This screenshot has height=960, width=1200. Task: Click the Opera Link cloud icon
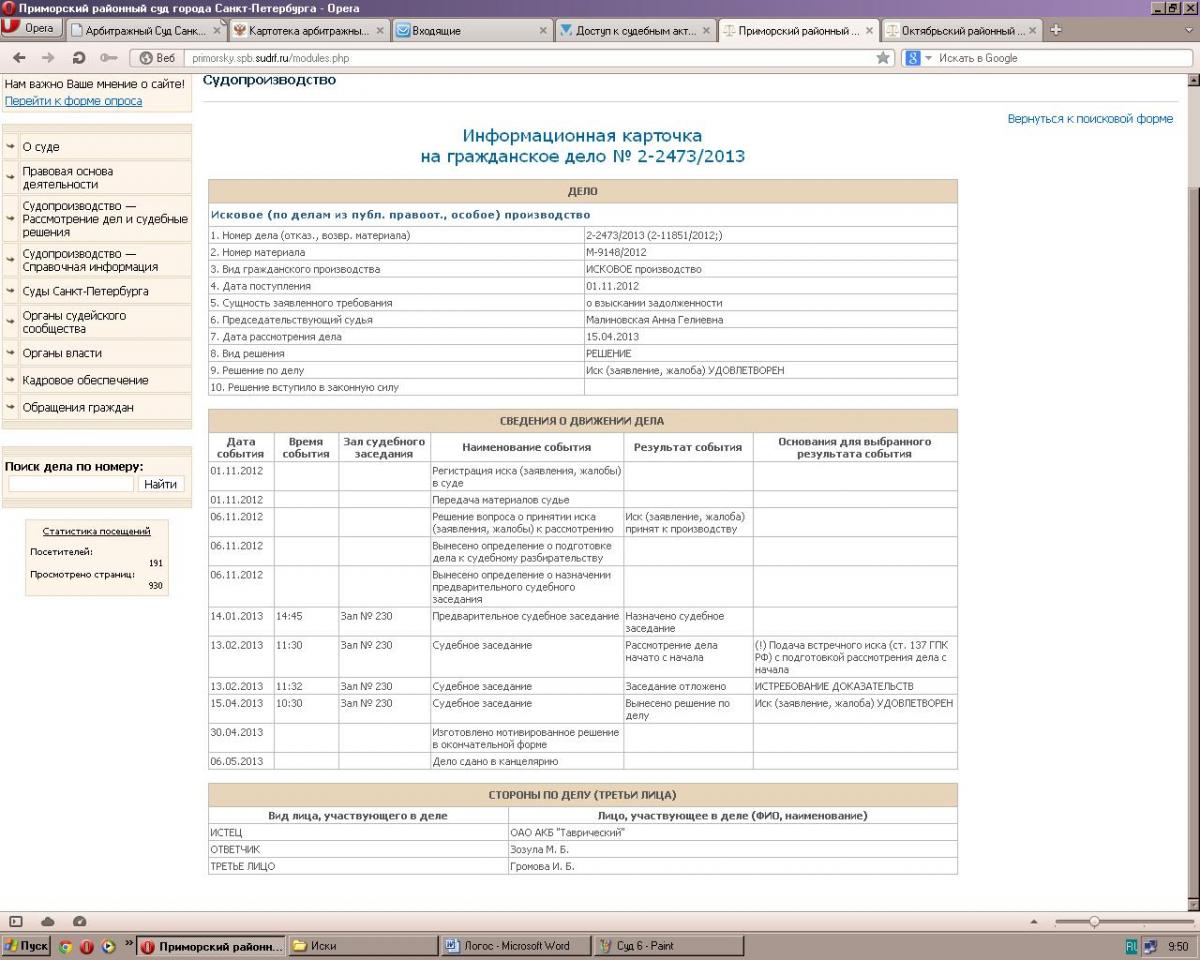pos(47,921)
